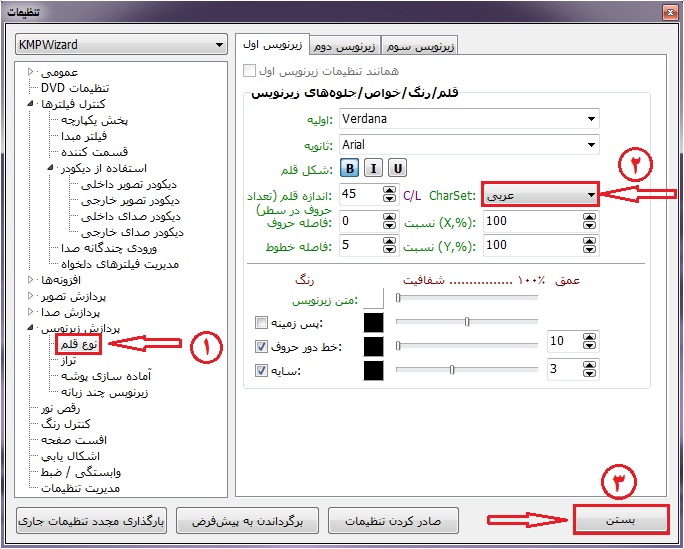Open the CharSet عربی dropdown
The height and width of the screenshot is (549, 684).
click(x=541, y=194)
